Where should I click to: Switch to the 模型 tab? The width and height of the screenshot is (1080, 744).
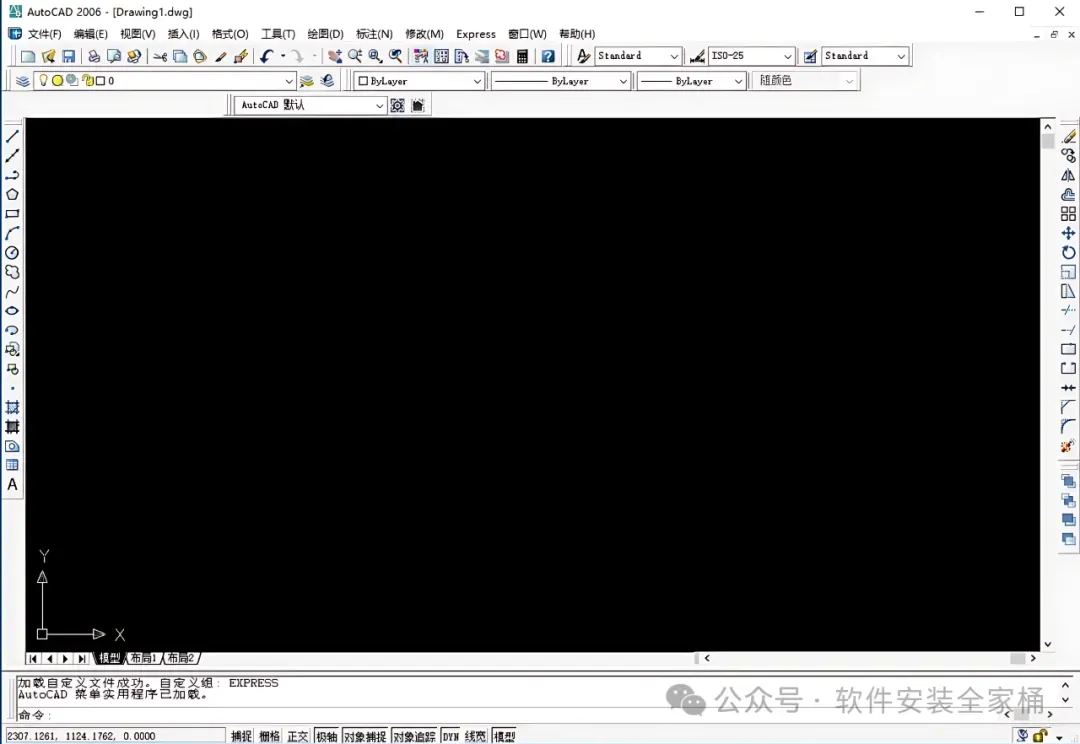109,659
